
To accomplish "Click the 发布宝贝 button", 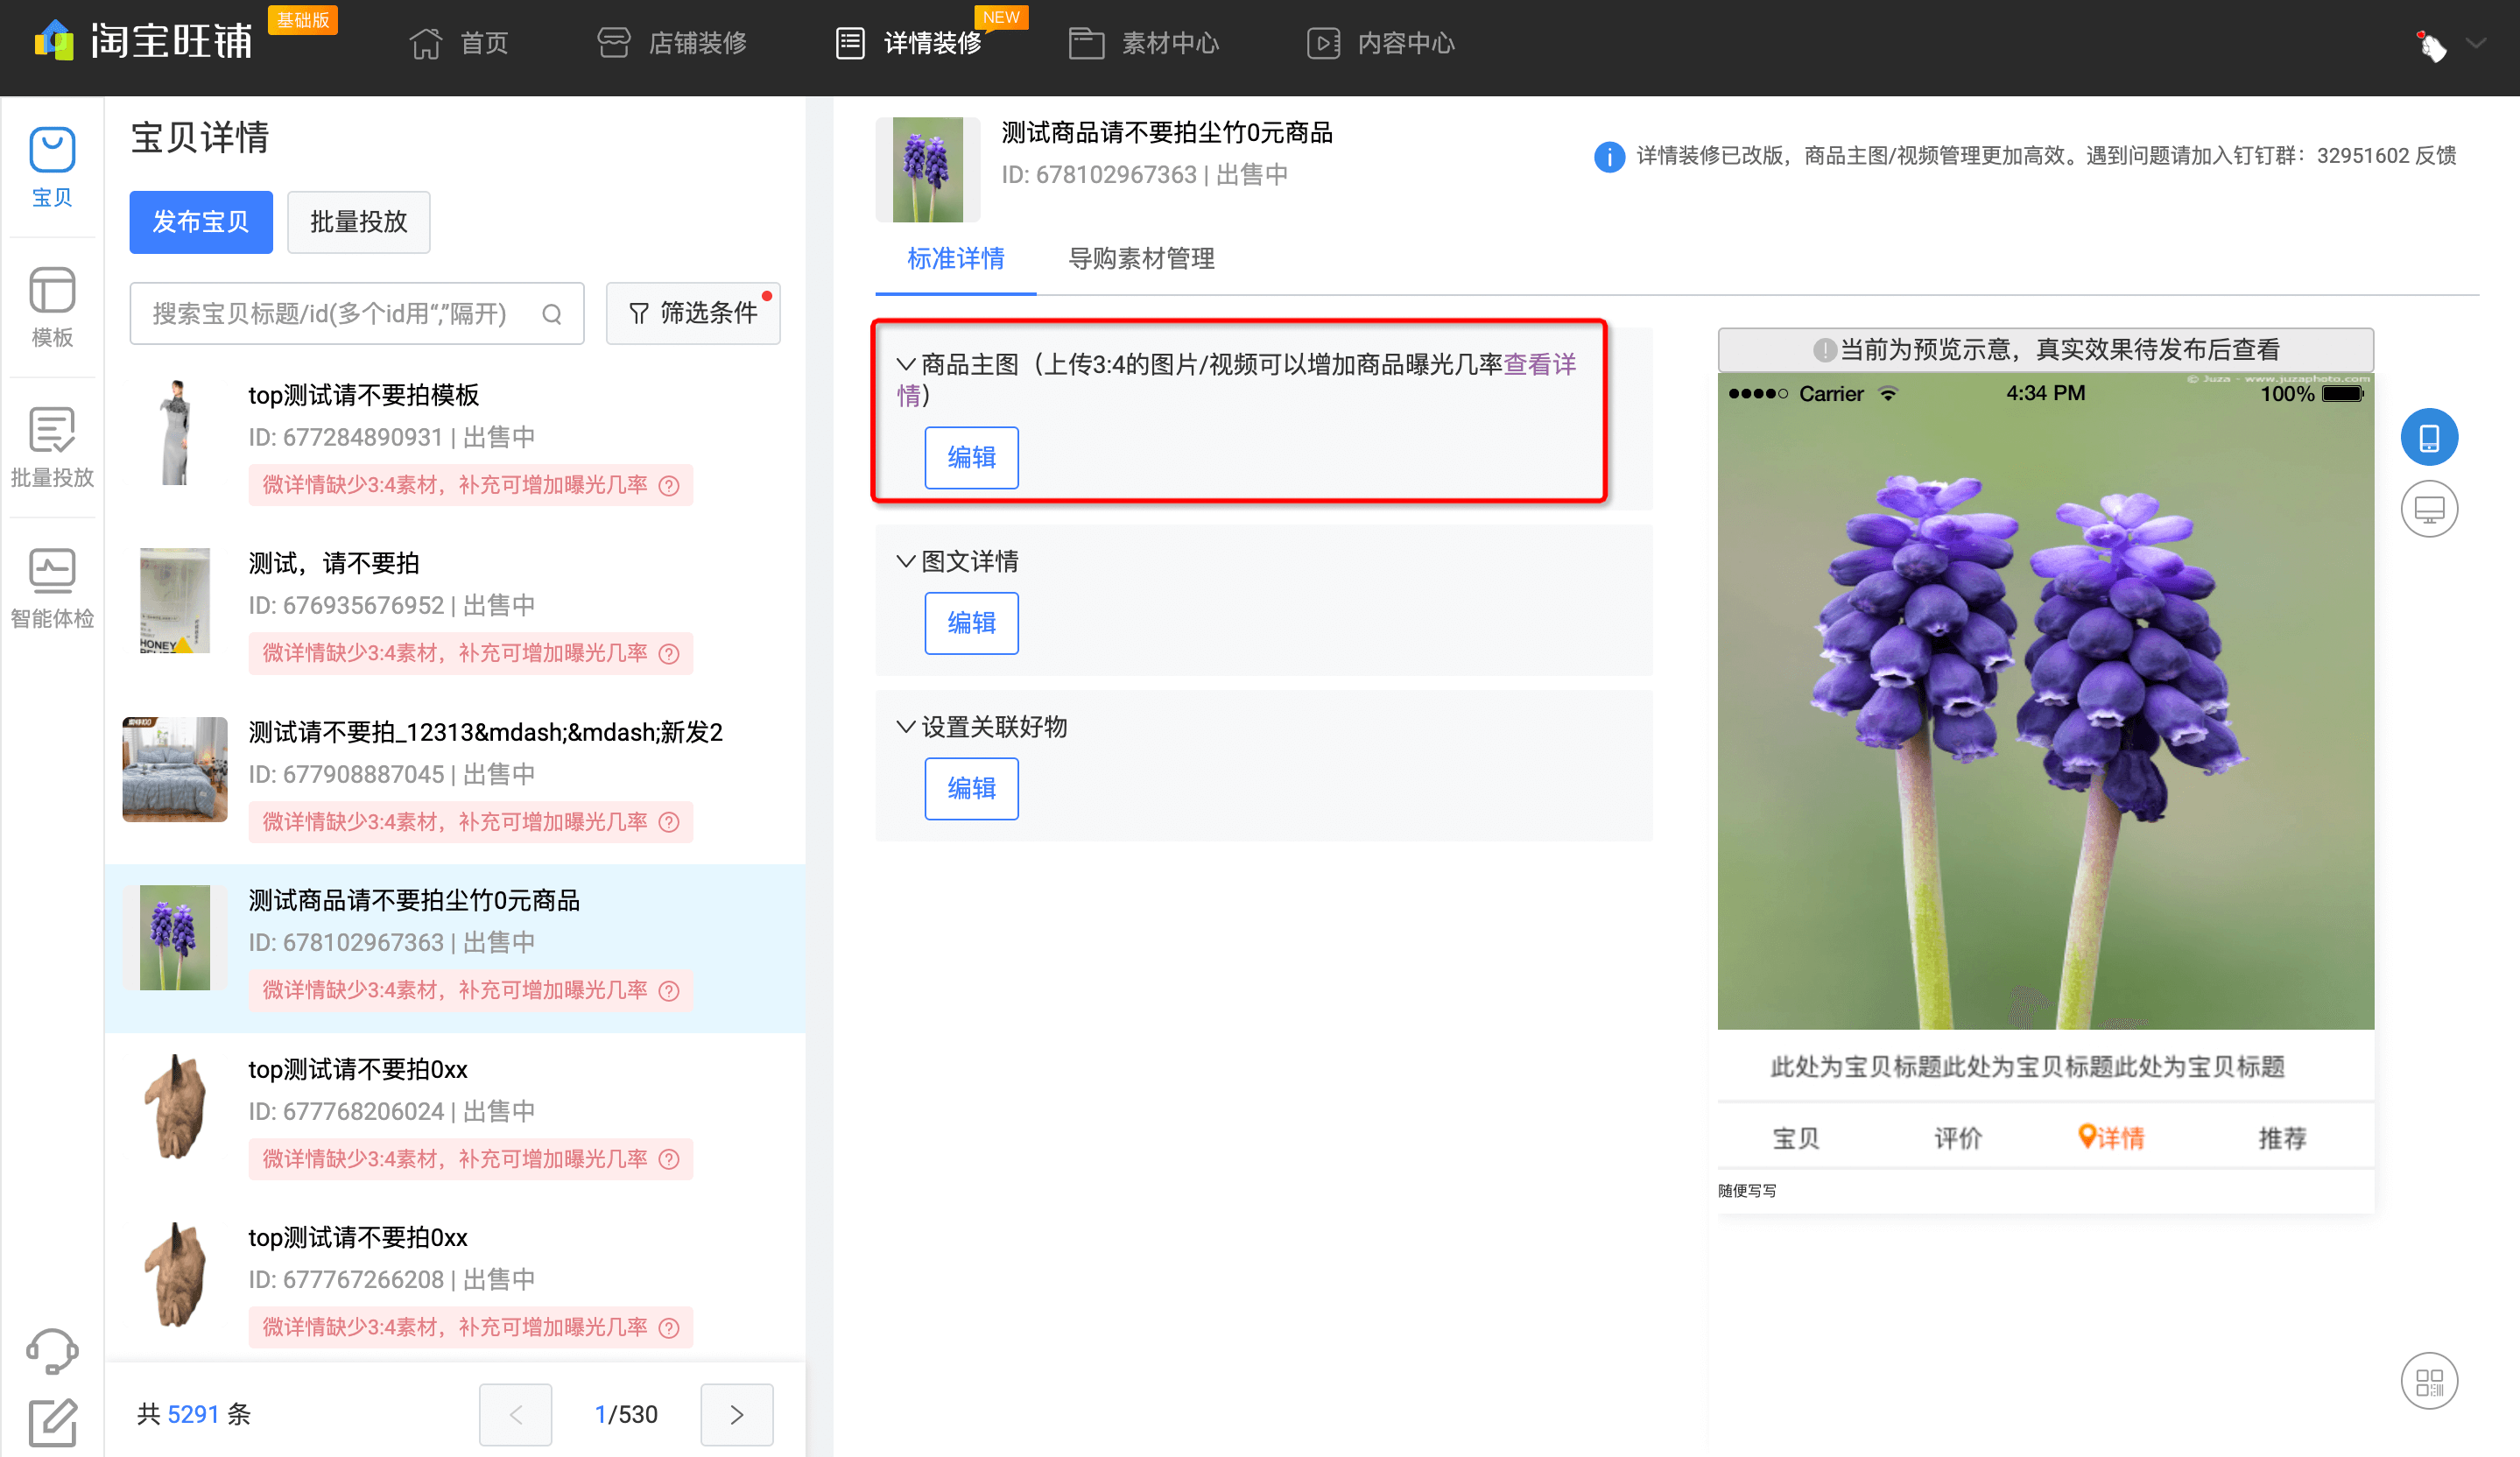I will (x=200, y=222).
